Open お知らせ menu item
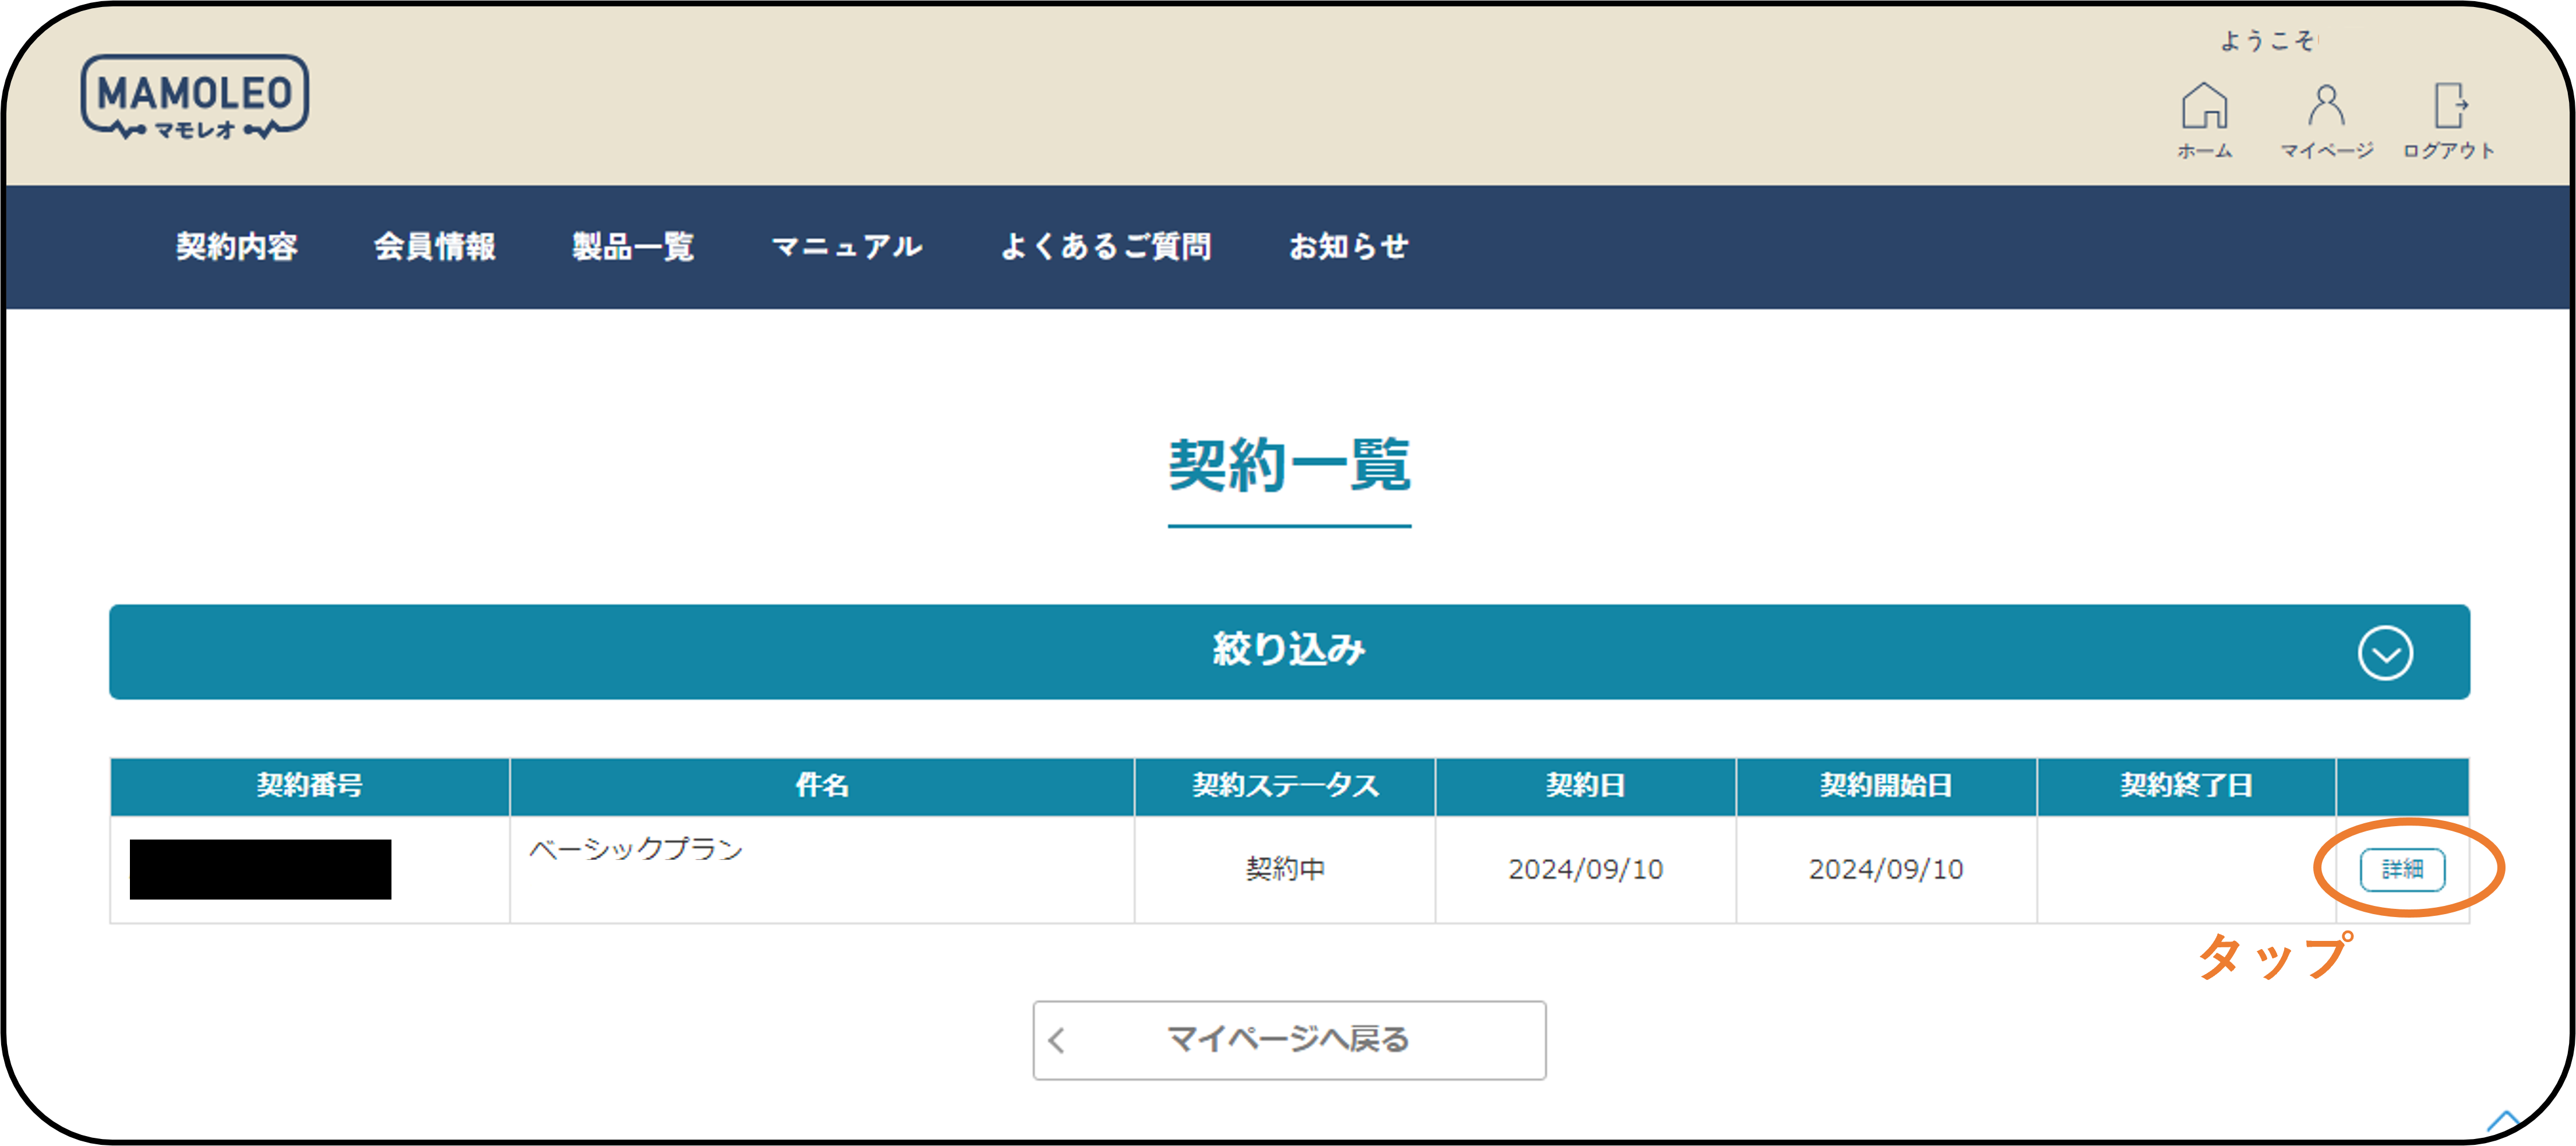 1349,246
